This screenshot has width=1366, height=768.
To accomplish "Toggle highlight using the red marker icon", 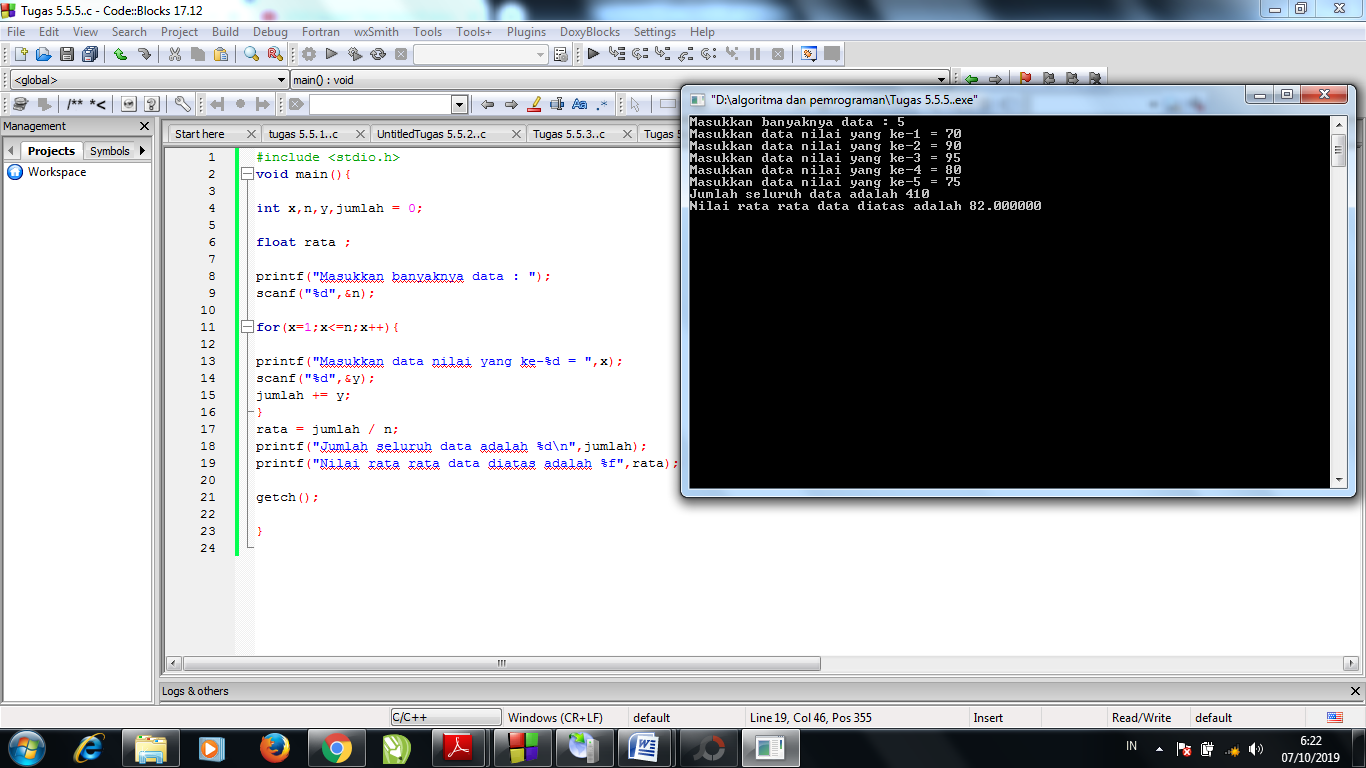I will point(534,104).
